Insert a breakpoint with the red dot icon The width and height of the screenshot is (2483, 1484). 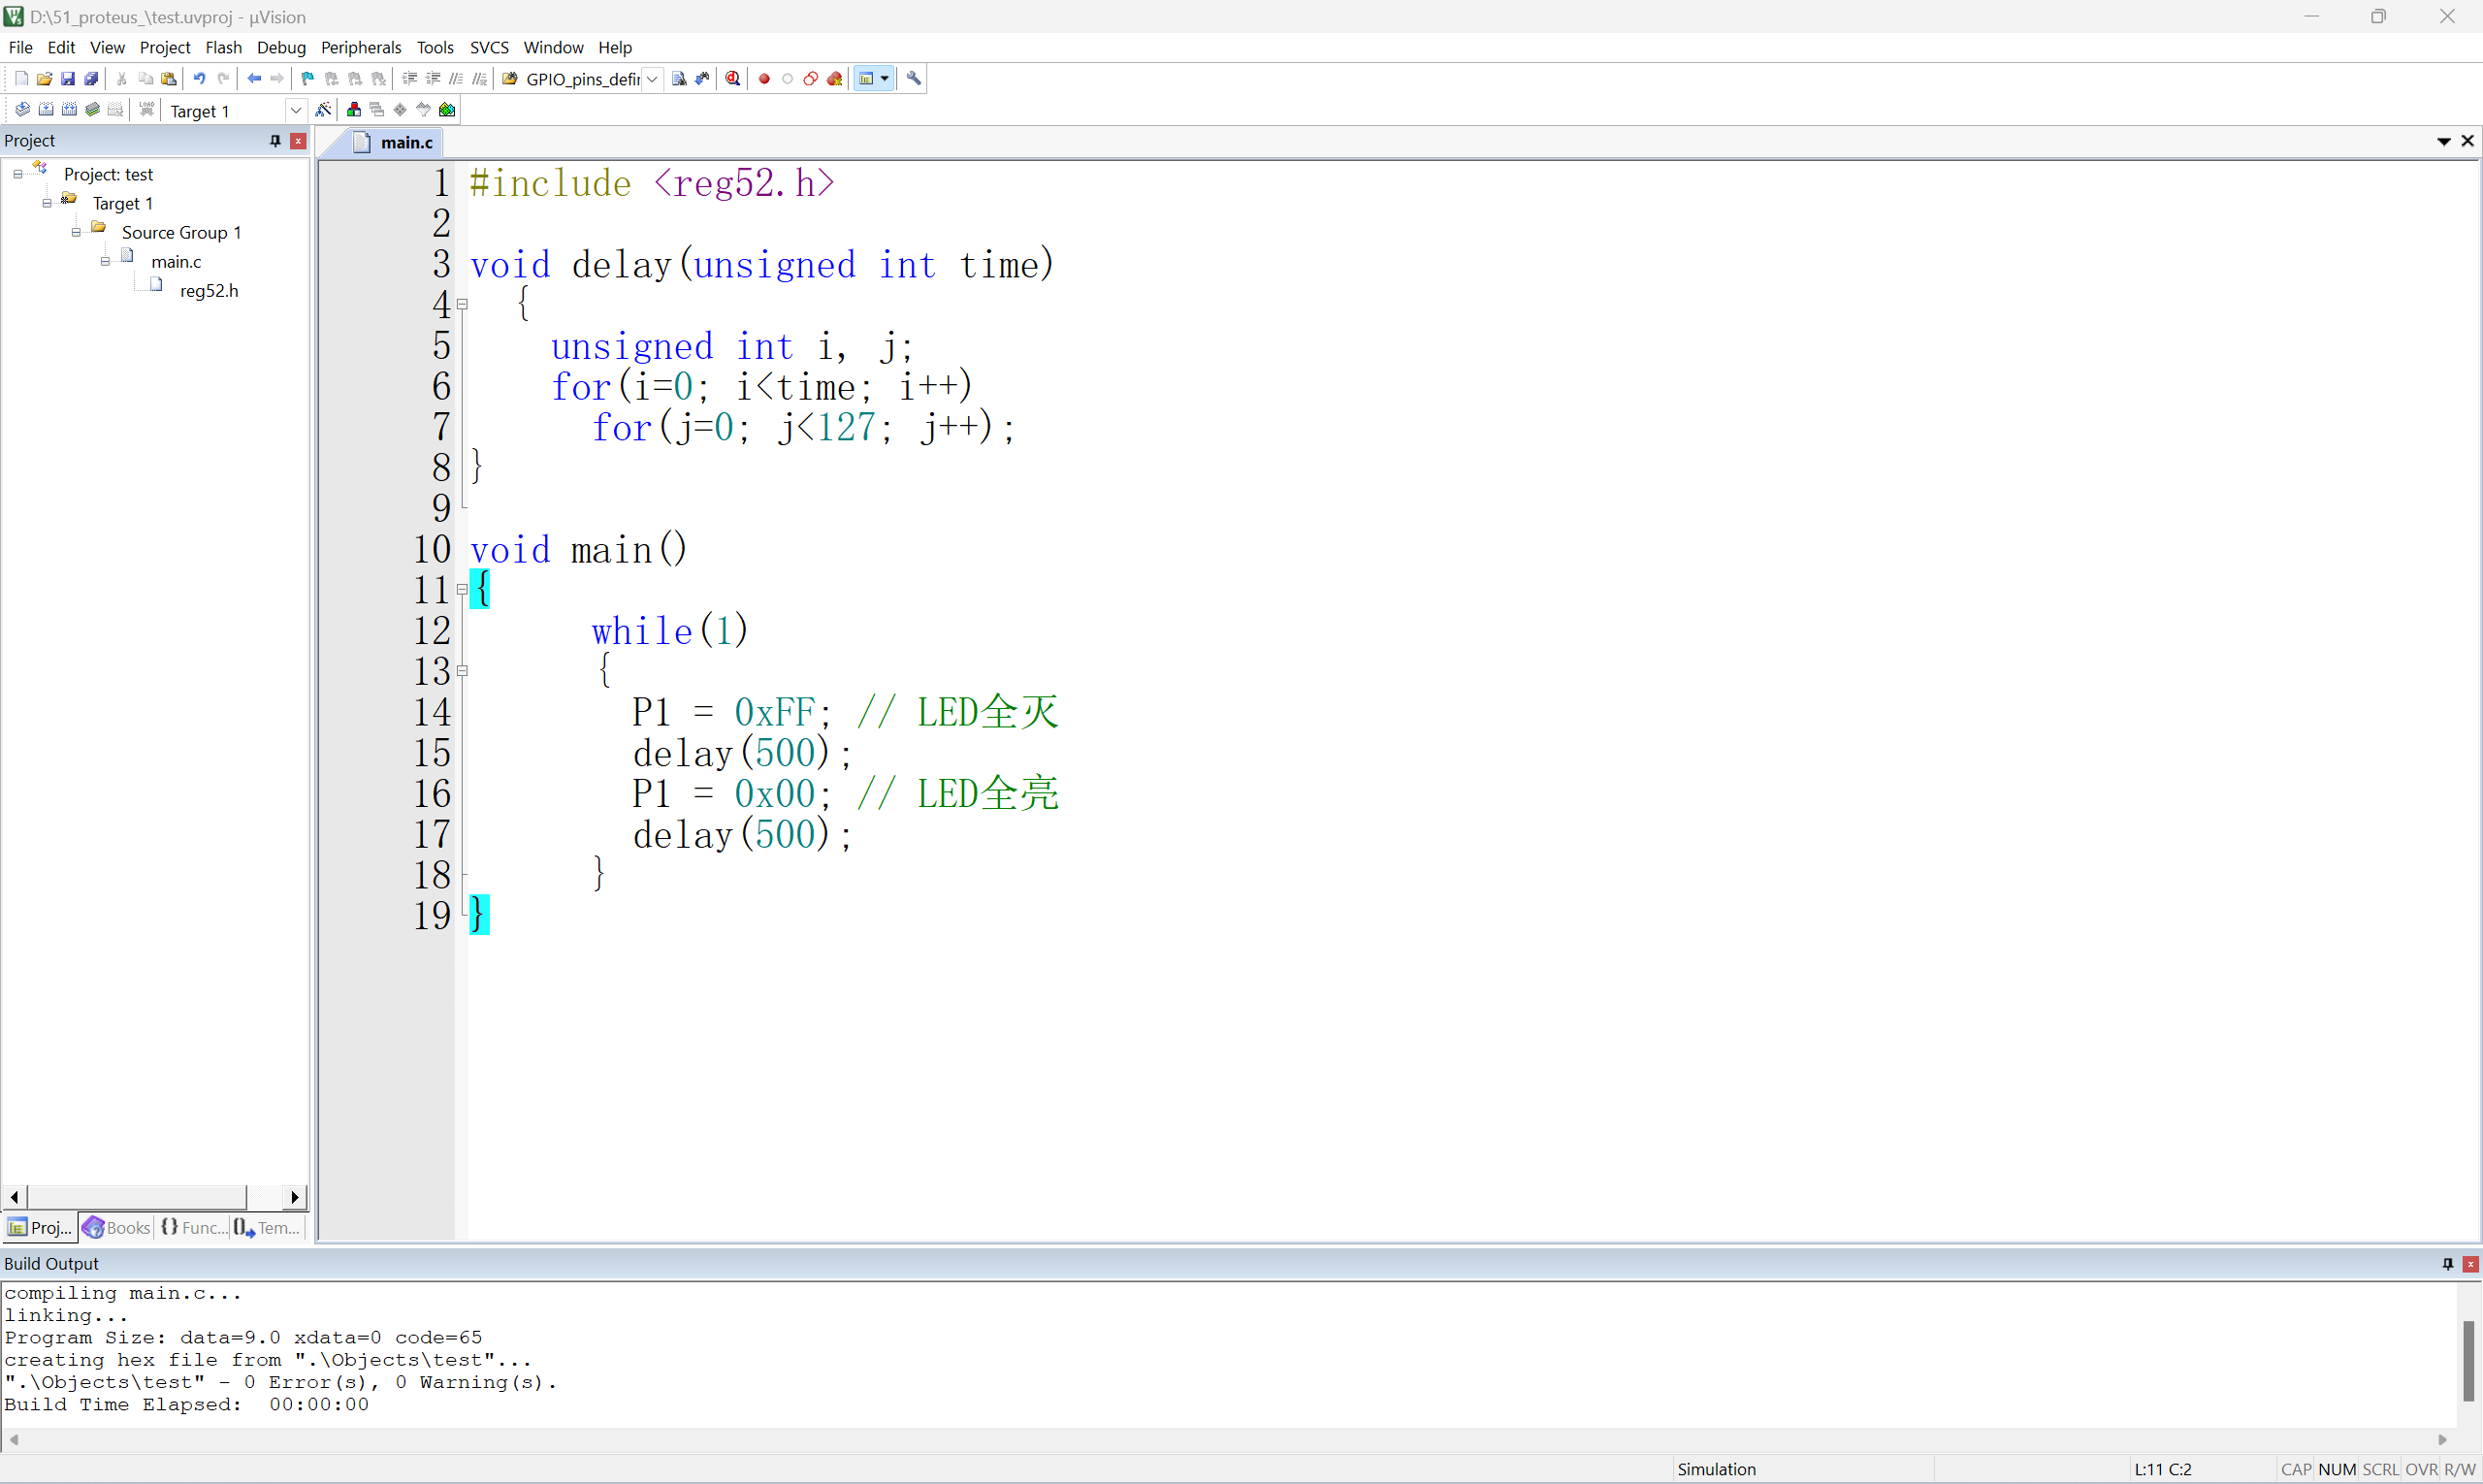[765, 79]
